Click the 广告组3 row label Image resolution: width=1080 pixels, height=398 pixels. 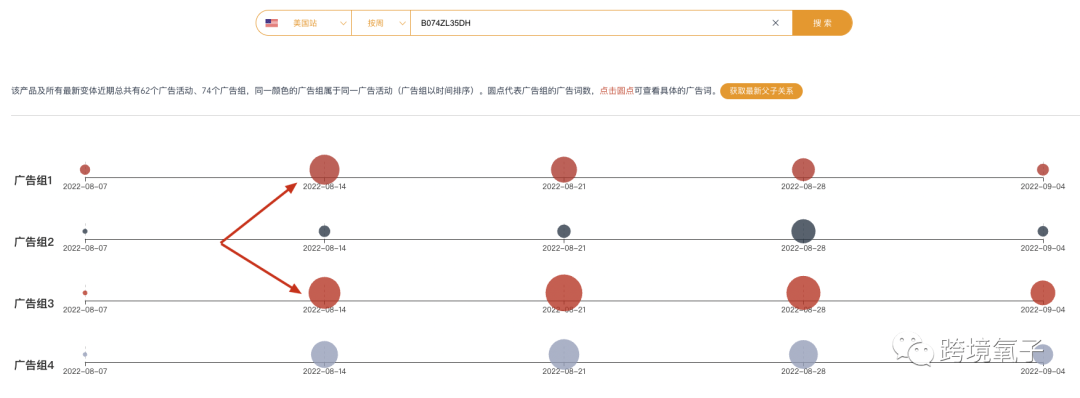click(34, 304)
